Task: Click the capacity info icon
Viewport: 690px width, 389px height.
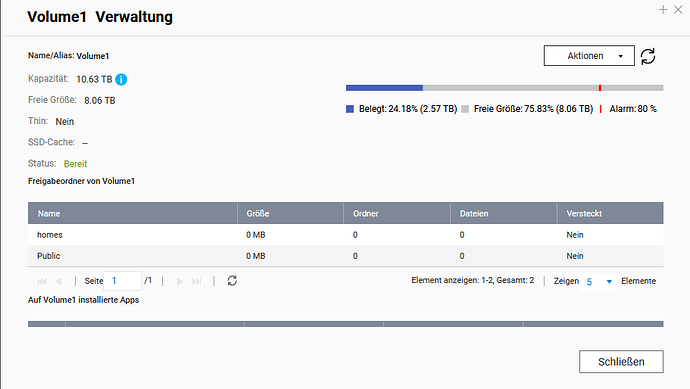Action: click(121, 79)
